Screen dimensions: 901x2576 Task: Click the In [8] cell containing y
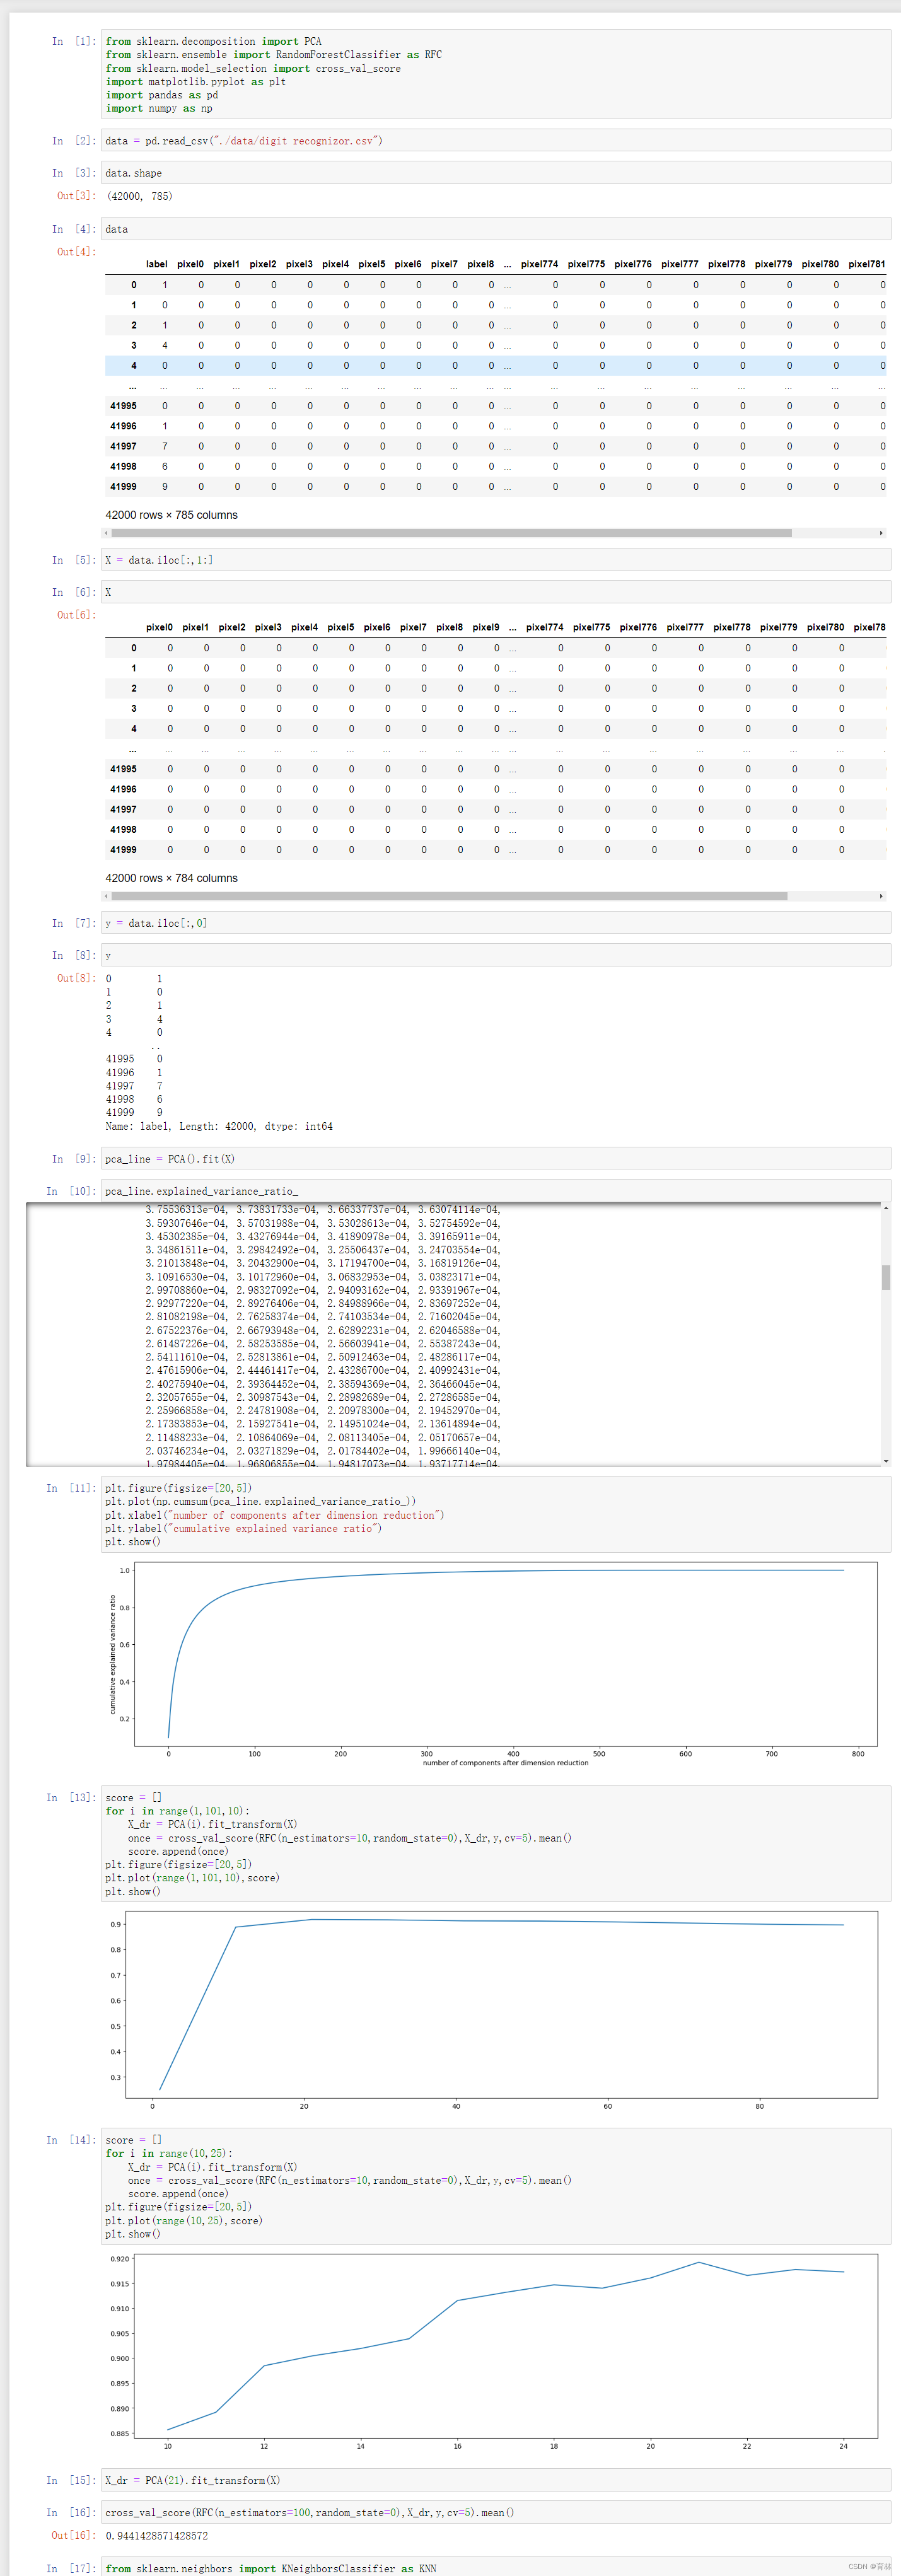[x=496, y=955]
